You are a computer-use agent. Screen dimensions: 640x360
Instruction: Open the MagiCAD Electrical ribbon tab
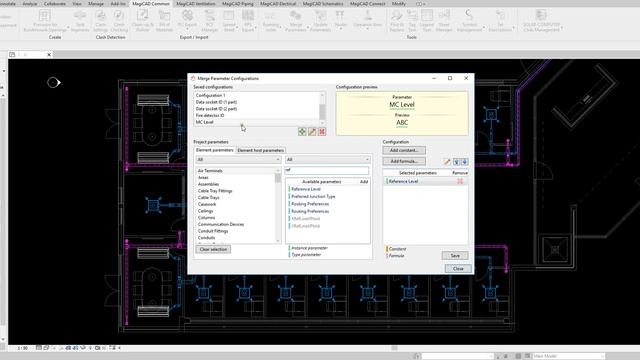(x=278, y=4)
